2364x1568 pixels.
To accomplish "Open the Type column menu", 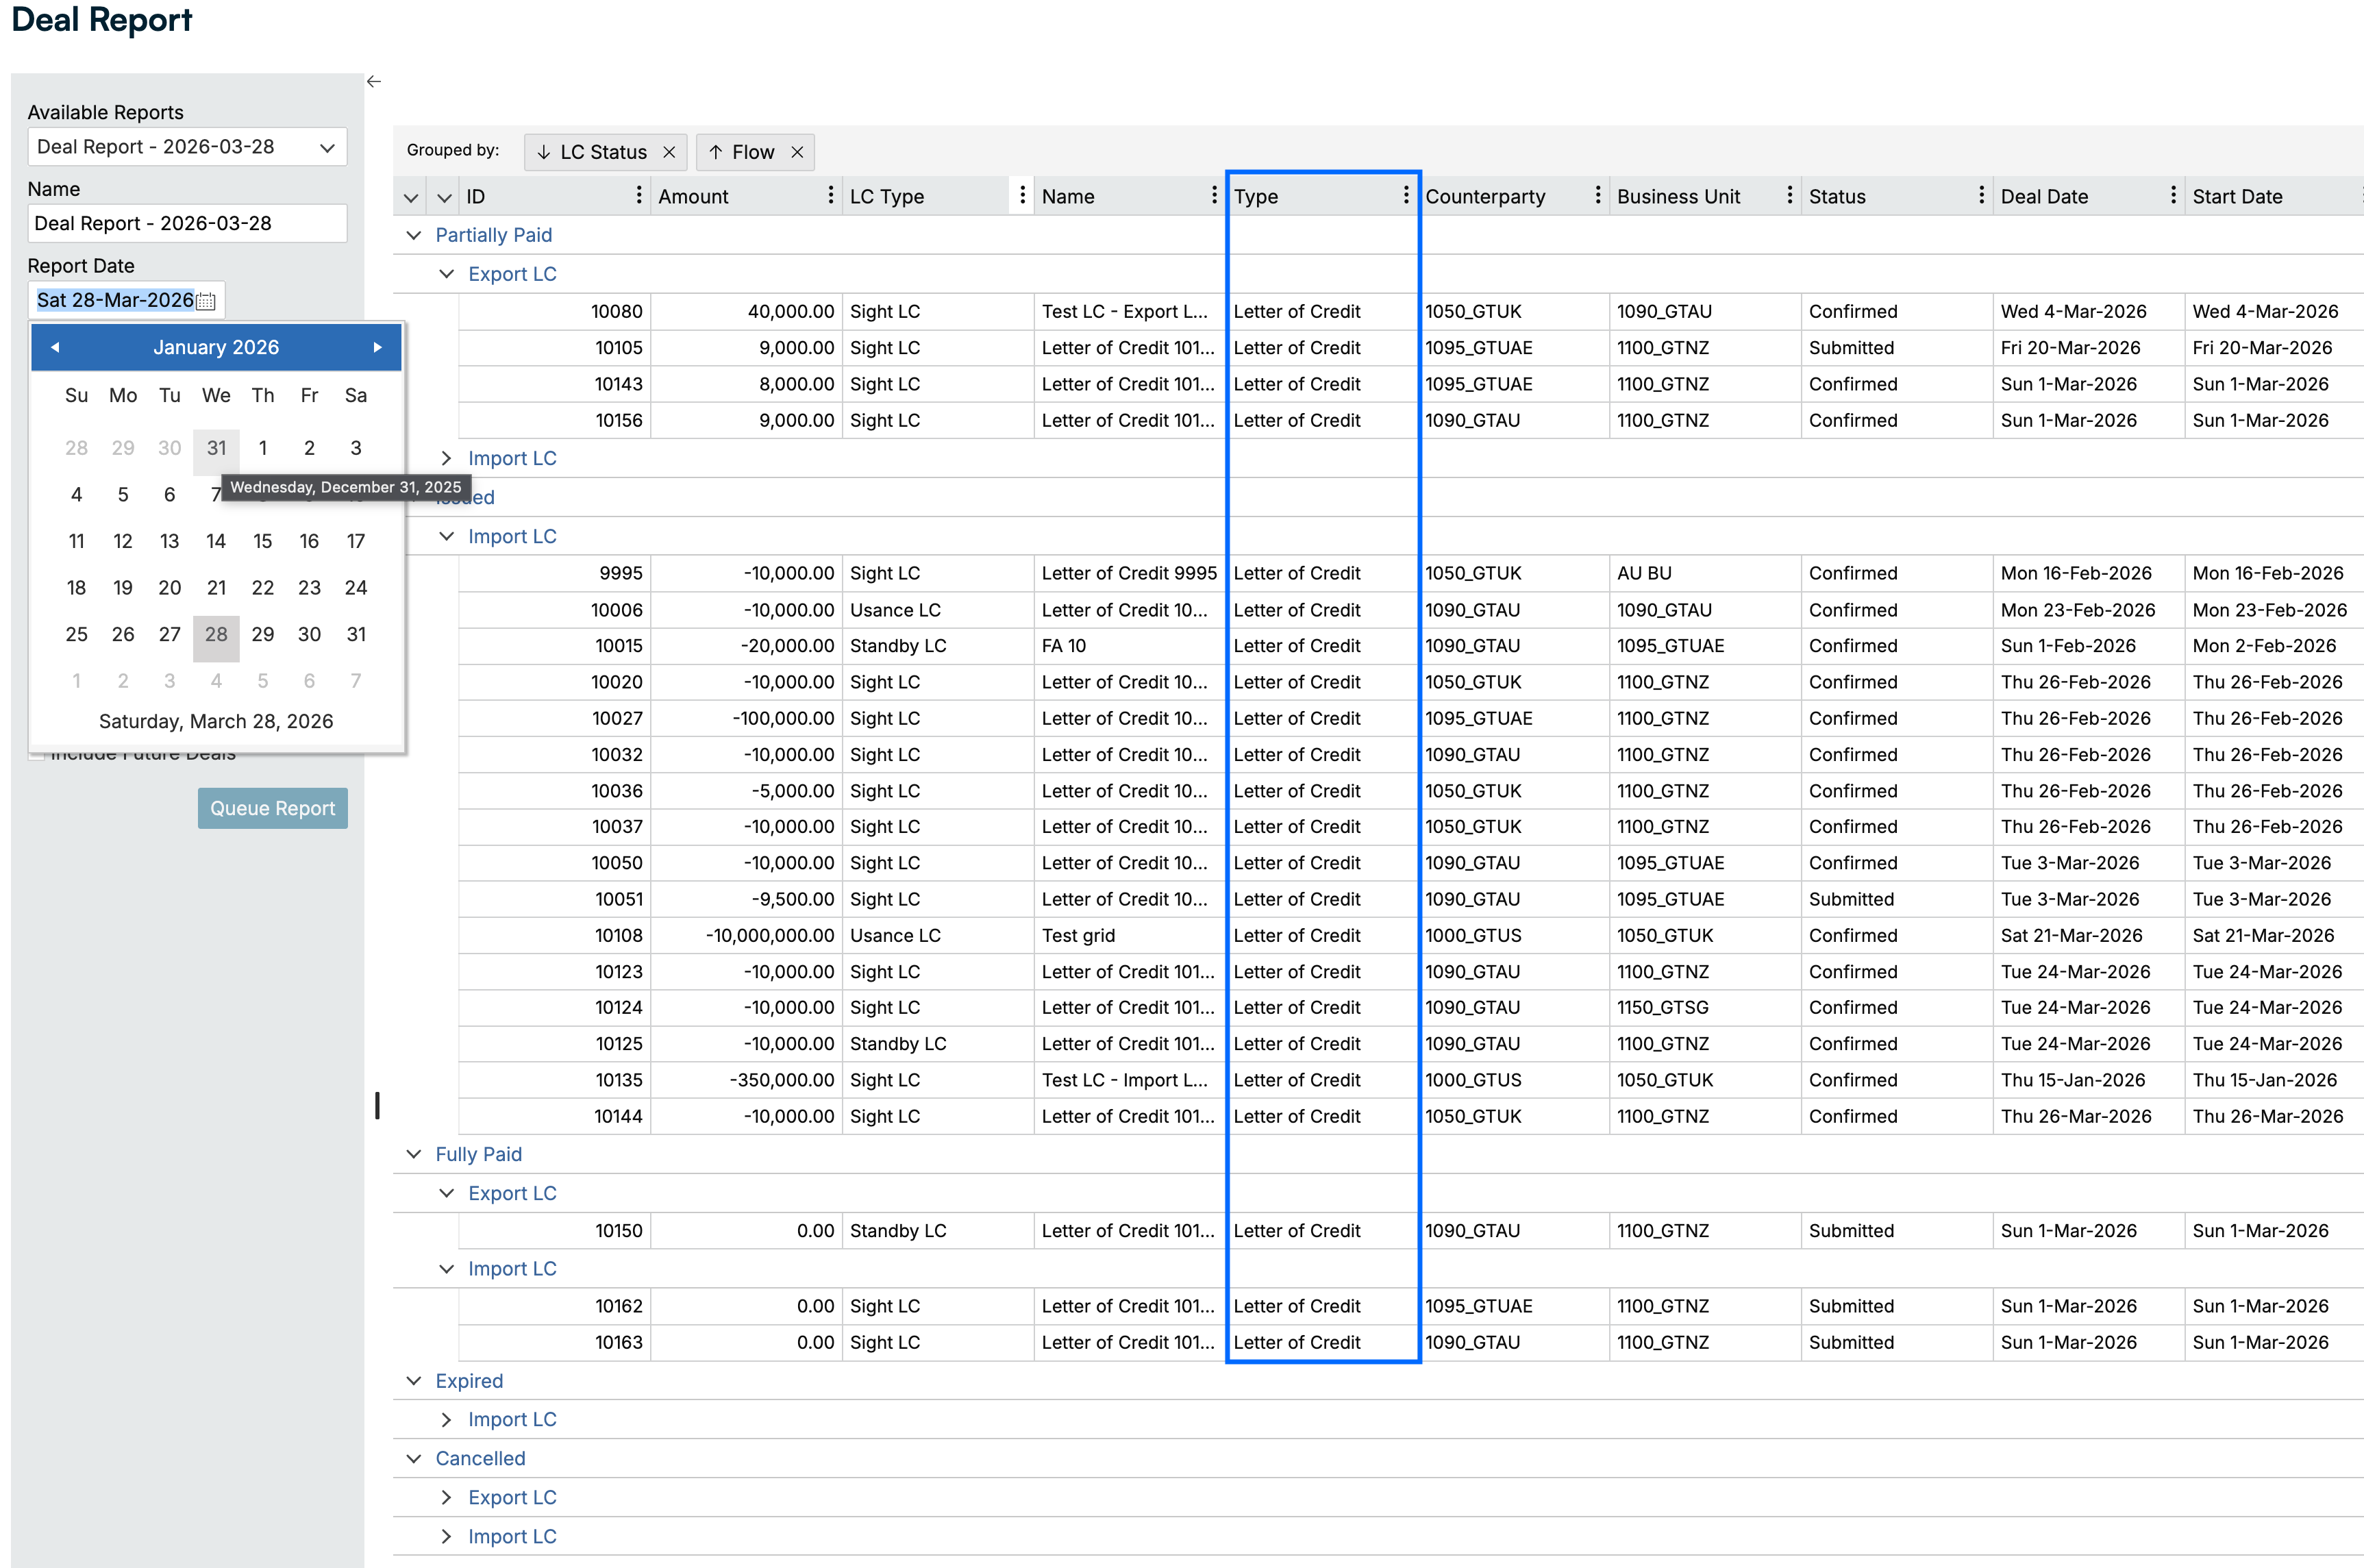I will click(x=1405, y=195).
